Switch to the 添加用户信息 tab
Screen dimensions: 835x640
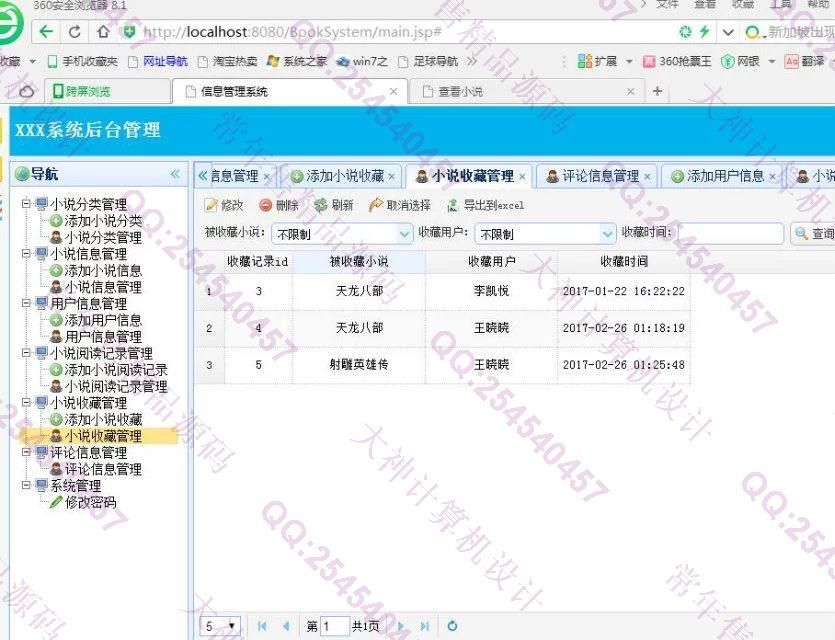pyautogui.click(x=717, y=176)
